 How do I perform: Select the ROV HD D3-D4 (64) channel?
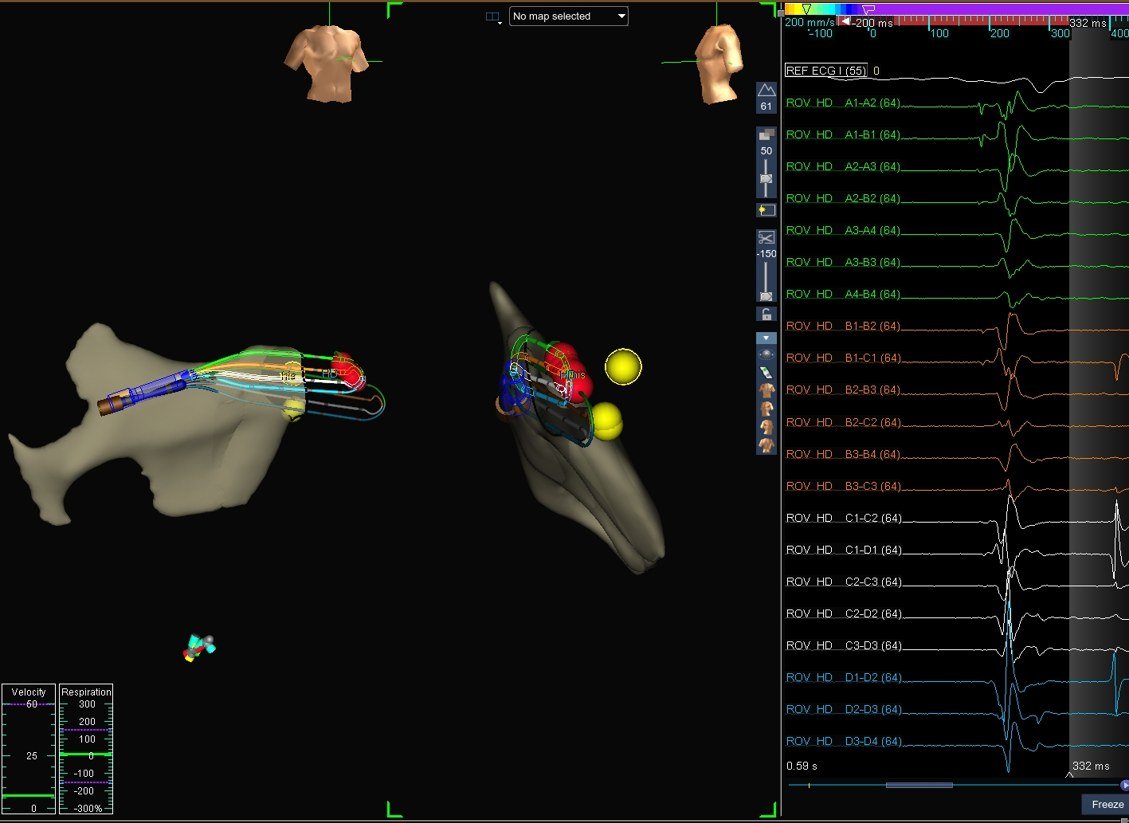point(843,741)
